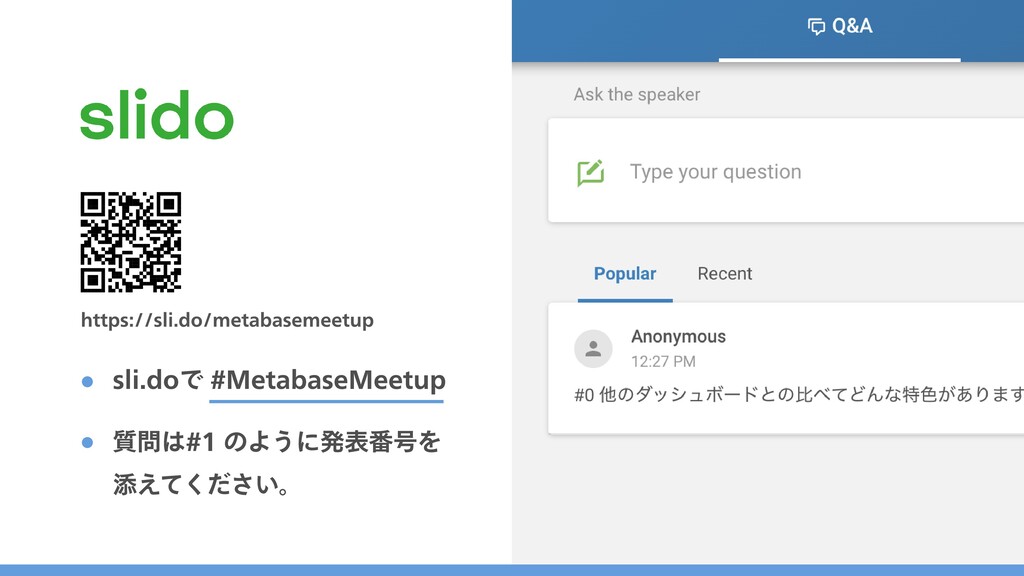This screenshot has width=1024, height=576.
Task: Click the green slido logo
Action: [x=157, y=114]
